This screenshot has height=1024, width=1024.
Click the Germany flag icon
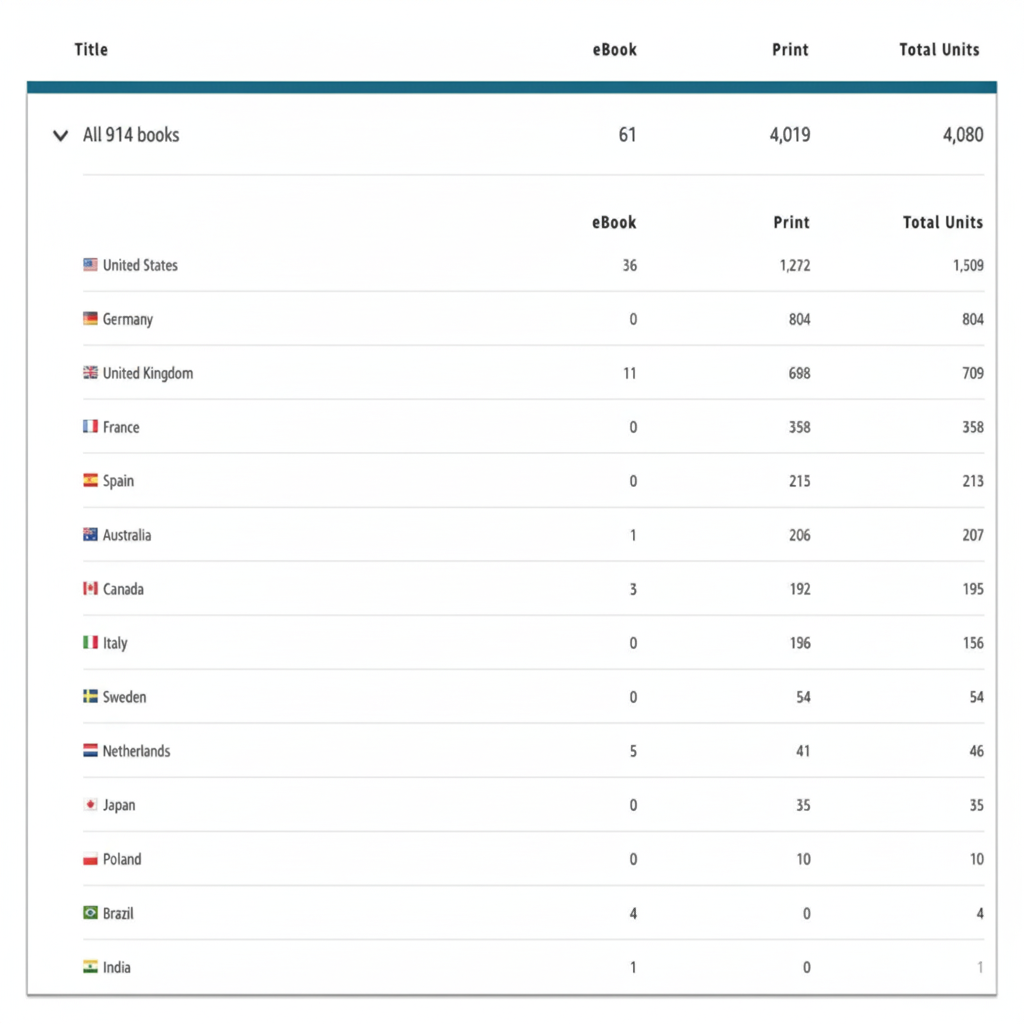tap(90, 319)
